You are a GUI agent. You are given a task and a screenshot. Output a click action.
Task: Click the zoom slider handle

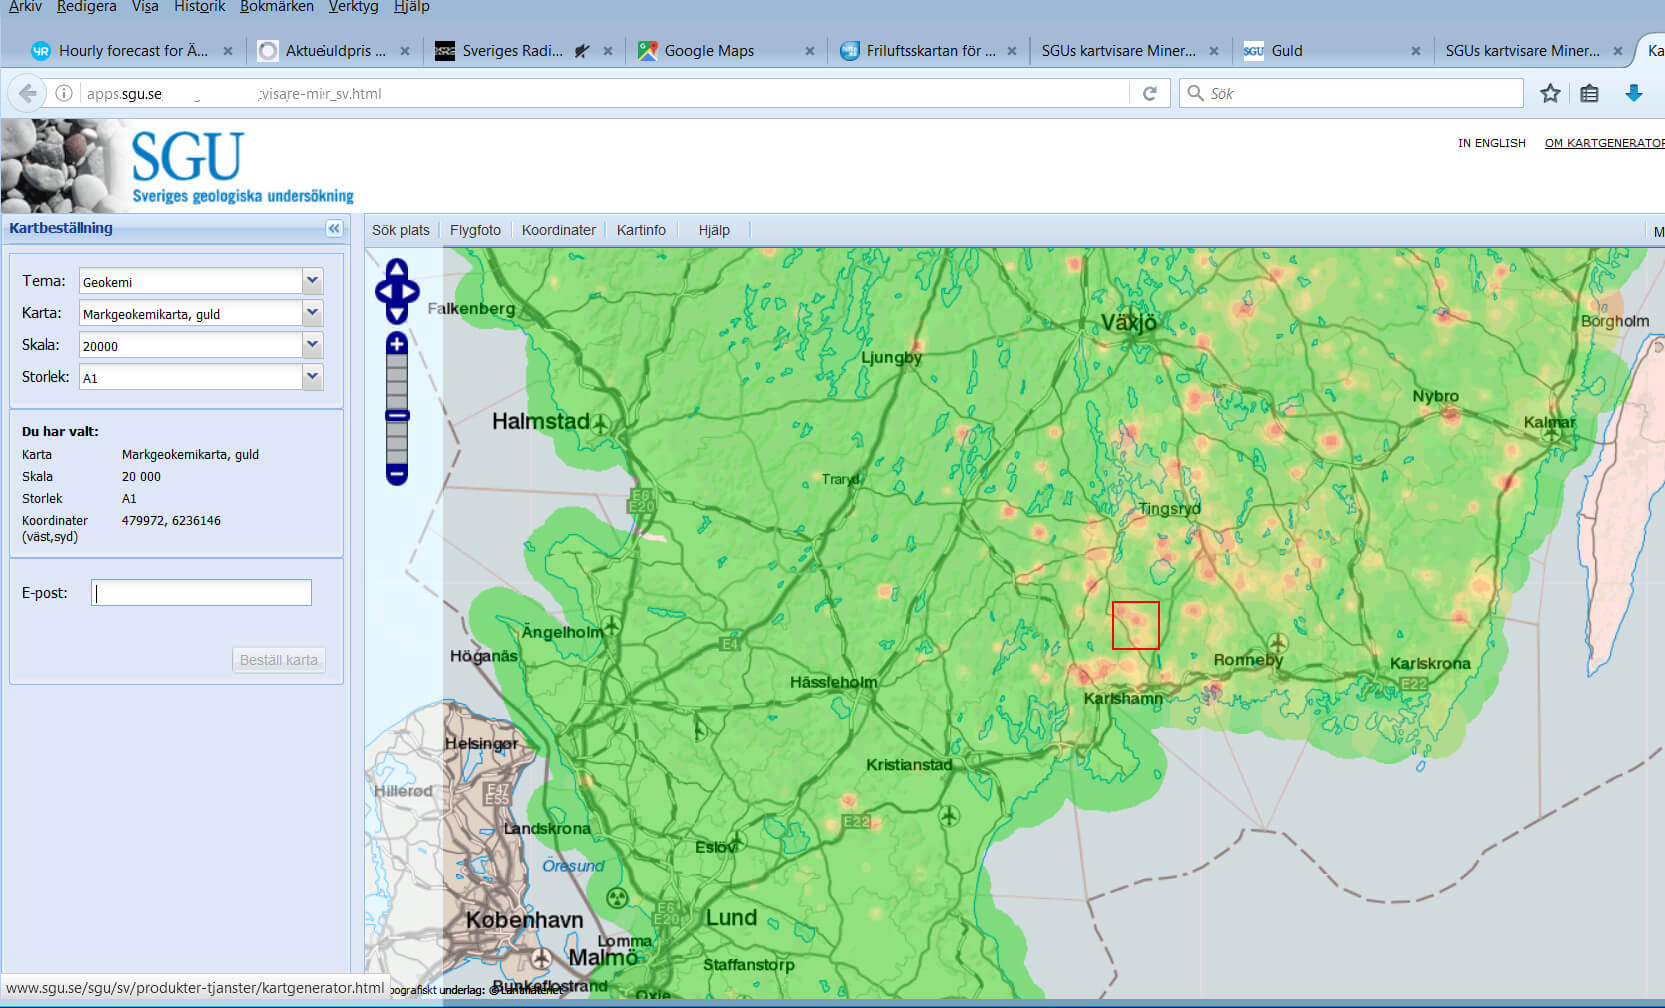pos(397,415)
